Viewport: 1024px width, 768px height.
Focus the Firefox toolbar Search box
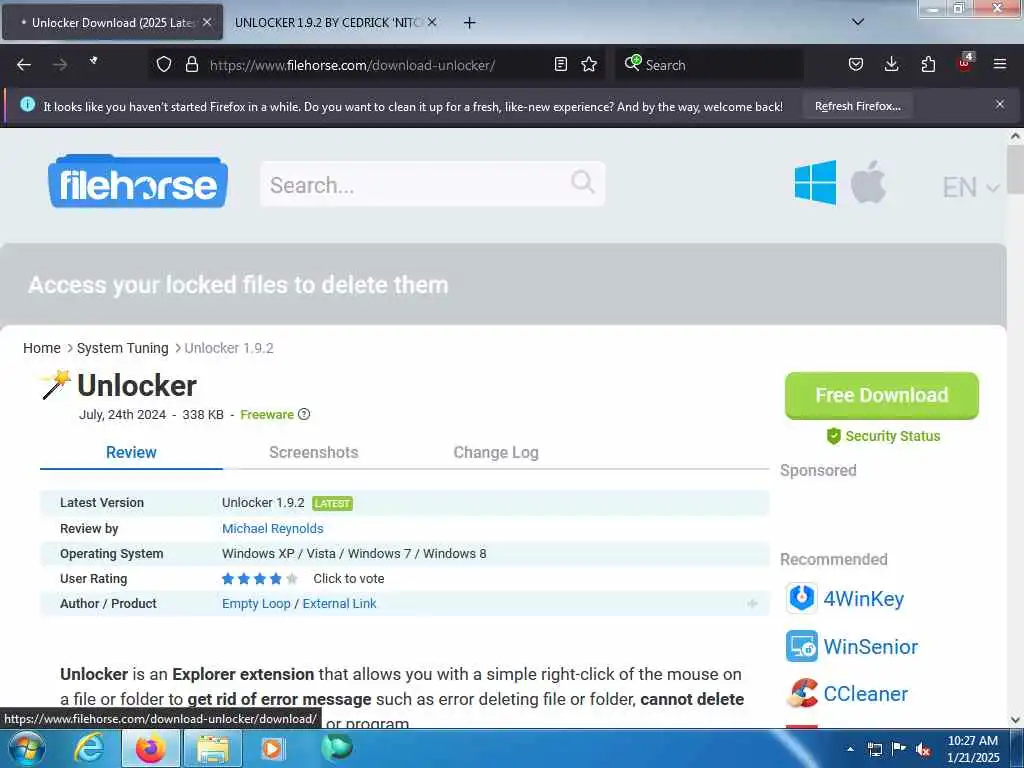click(x=709, y=65)
